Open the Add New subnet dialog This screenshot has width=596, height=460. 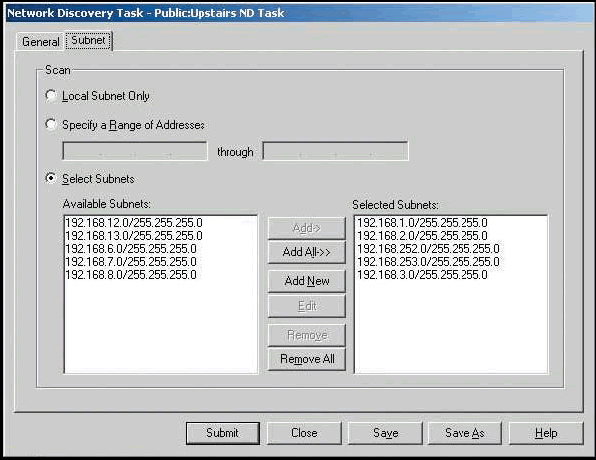[307, 281]
